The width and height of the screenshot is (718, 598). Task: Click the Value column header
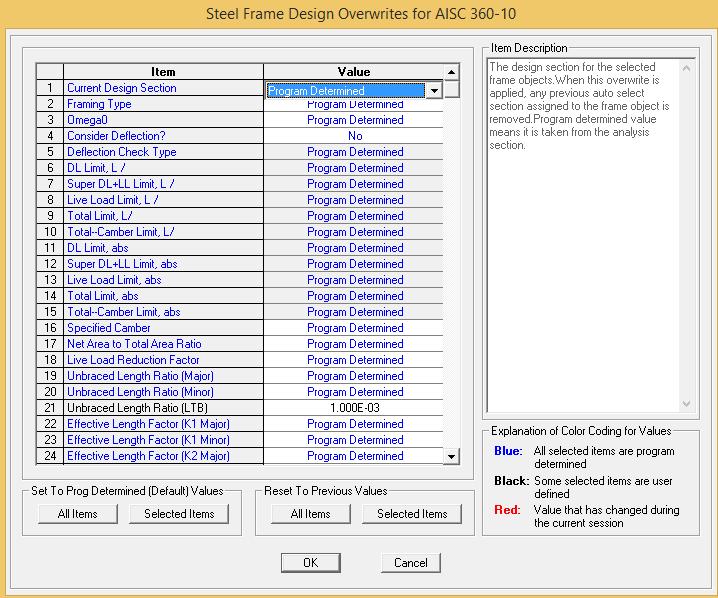[x=354, y=72]
